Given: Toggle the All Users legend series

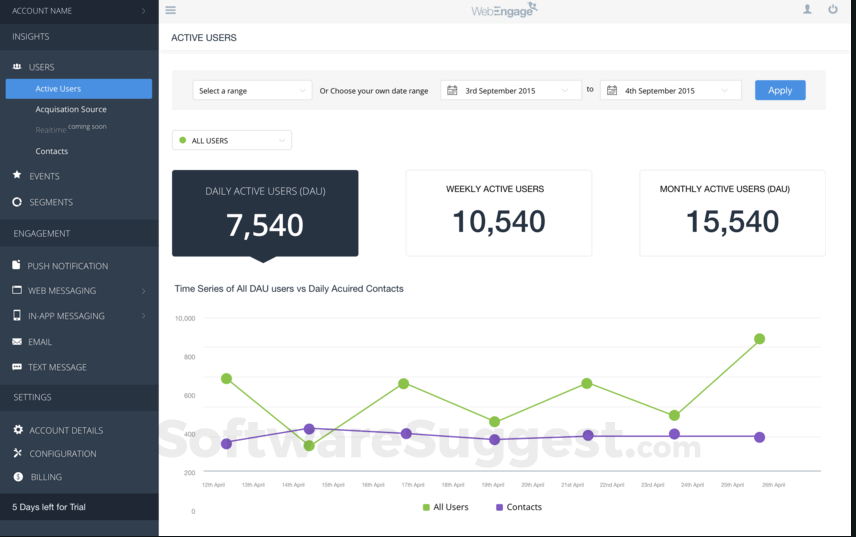Looking at the screenshot, I should [445, 507].
